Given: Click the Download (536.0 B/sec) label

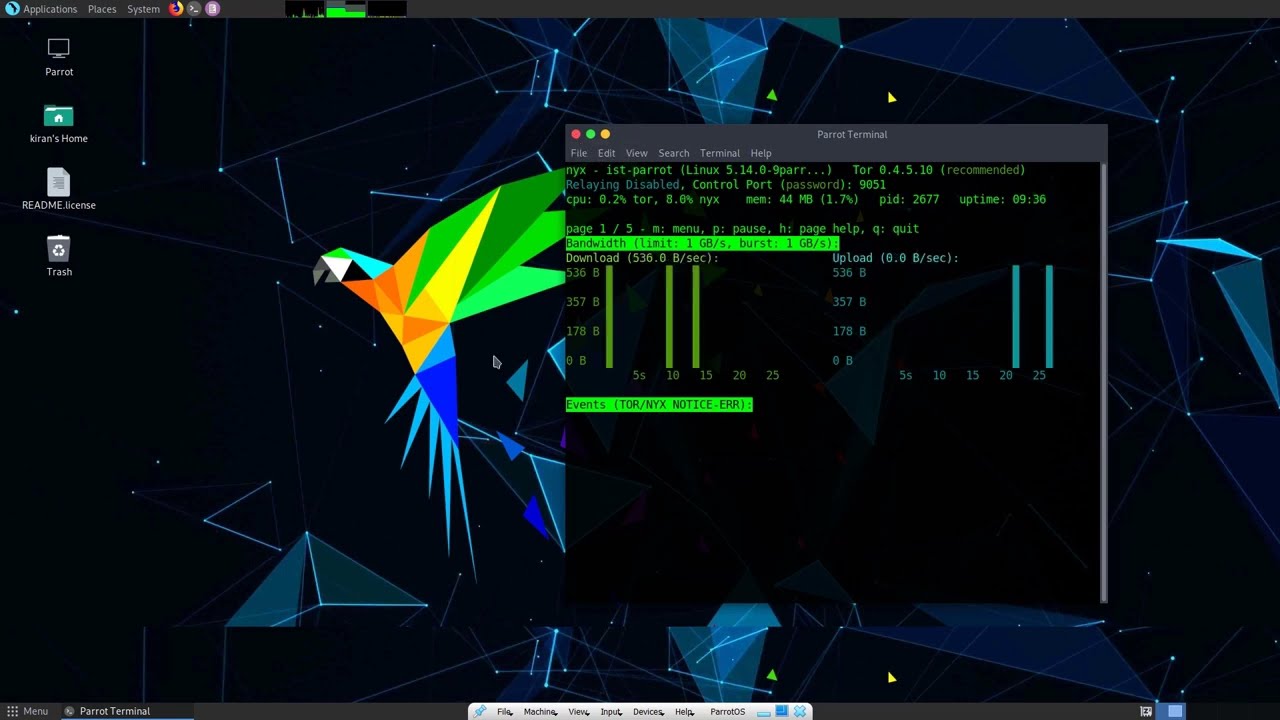Looking at the screenshot, I should [642, 258].
